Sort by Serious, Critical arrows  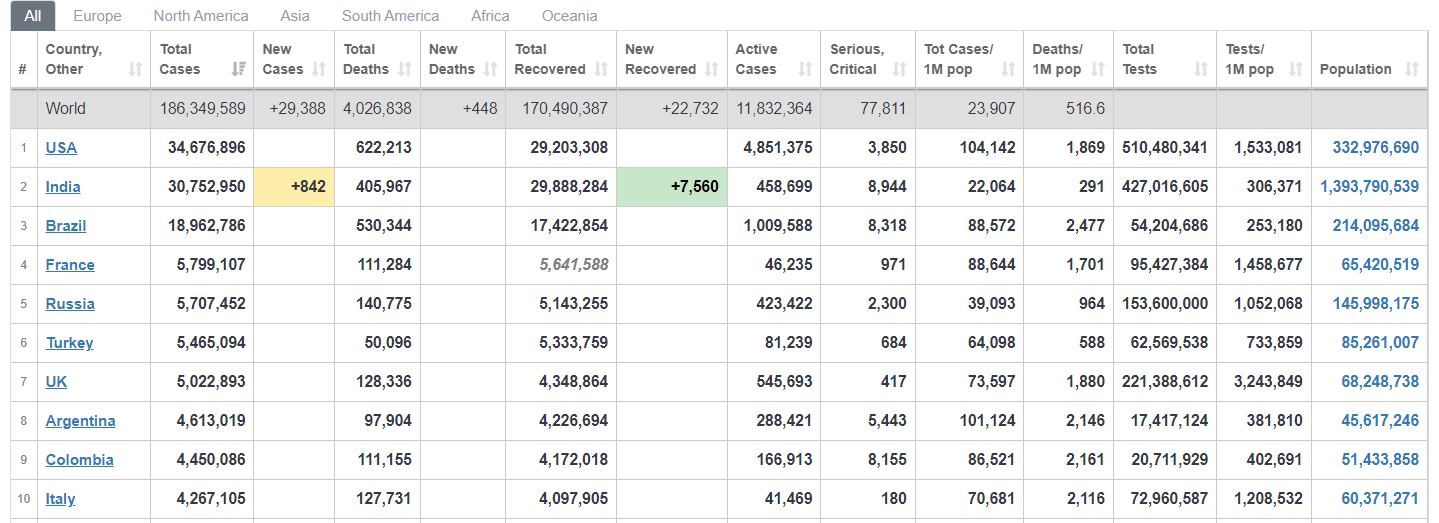[899, 69]
